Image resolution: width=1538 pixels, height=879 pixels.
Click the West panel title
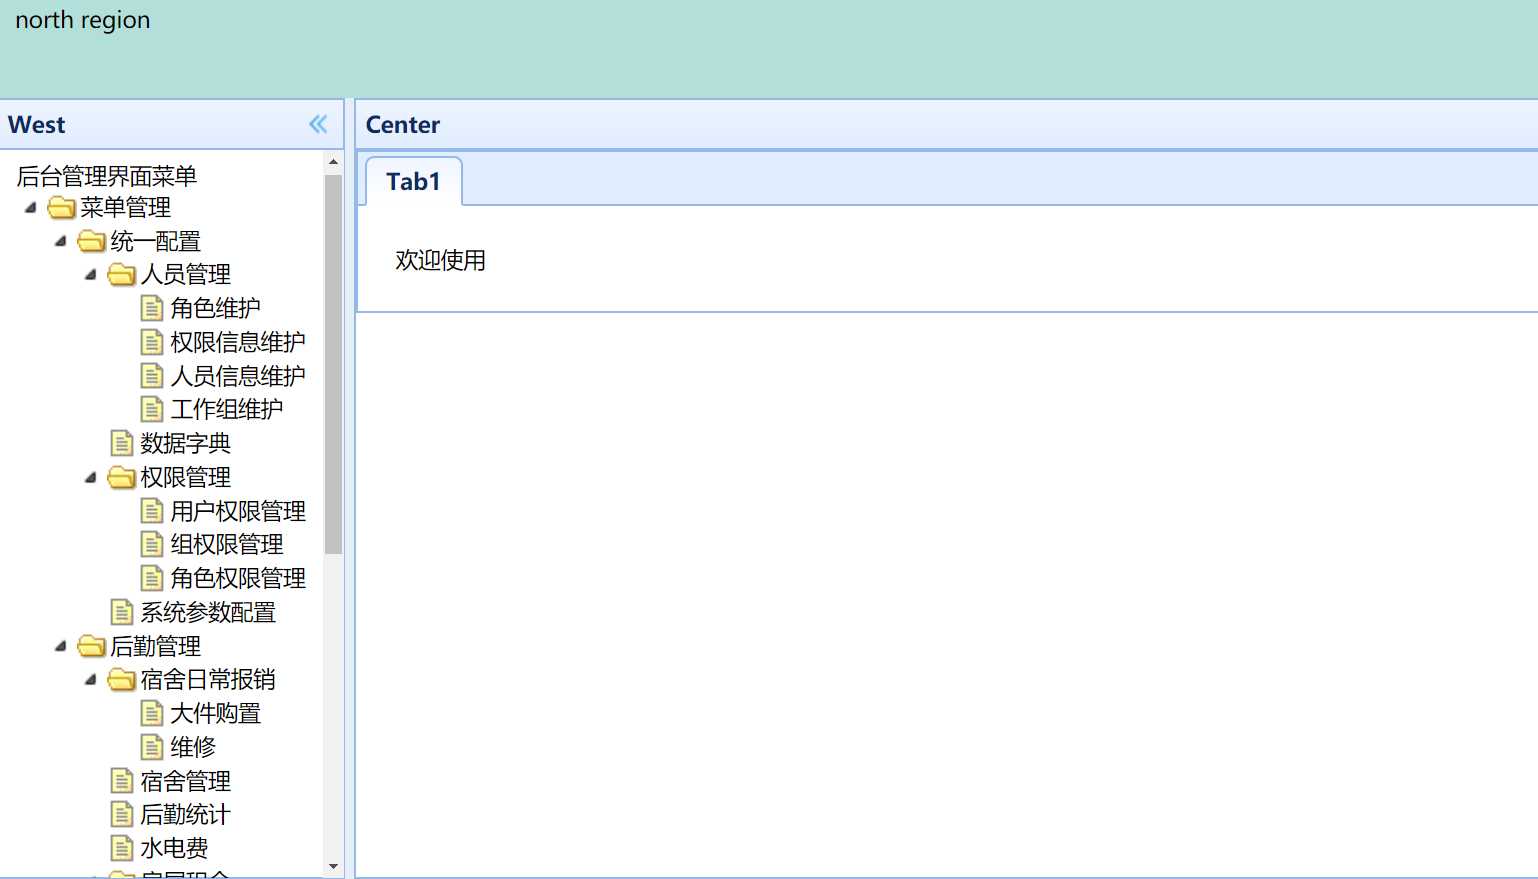coord(37,125)
